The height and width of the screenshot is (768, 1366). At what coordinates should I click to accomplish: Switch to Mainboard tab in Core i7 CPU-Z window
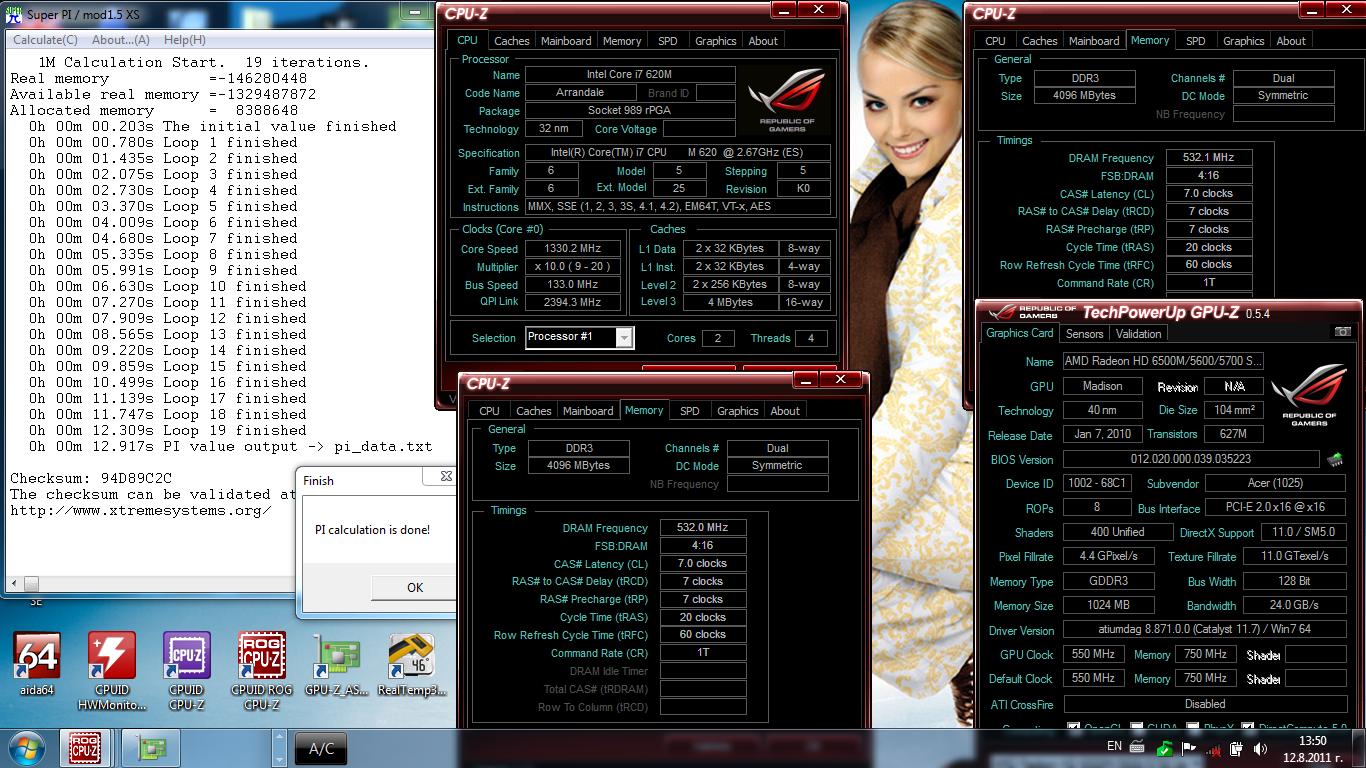click(566, 41)
